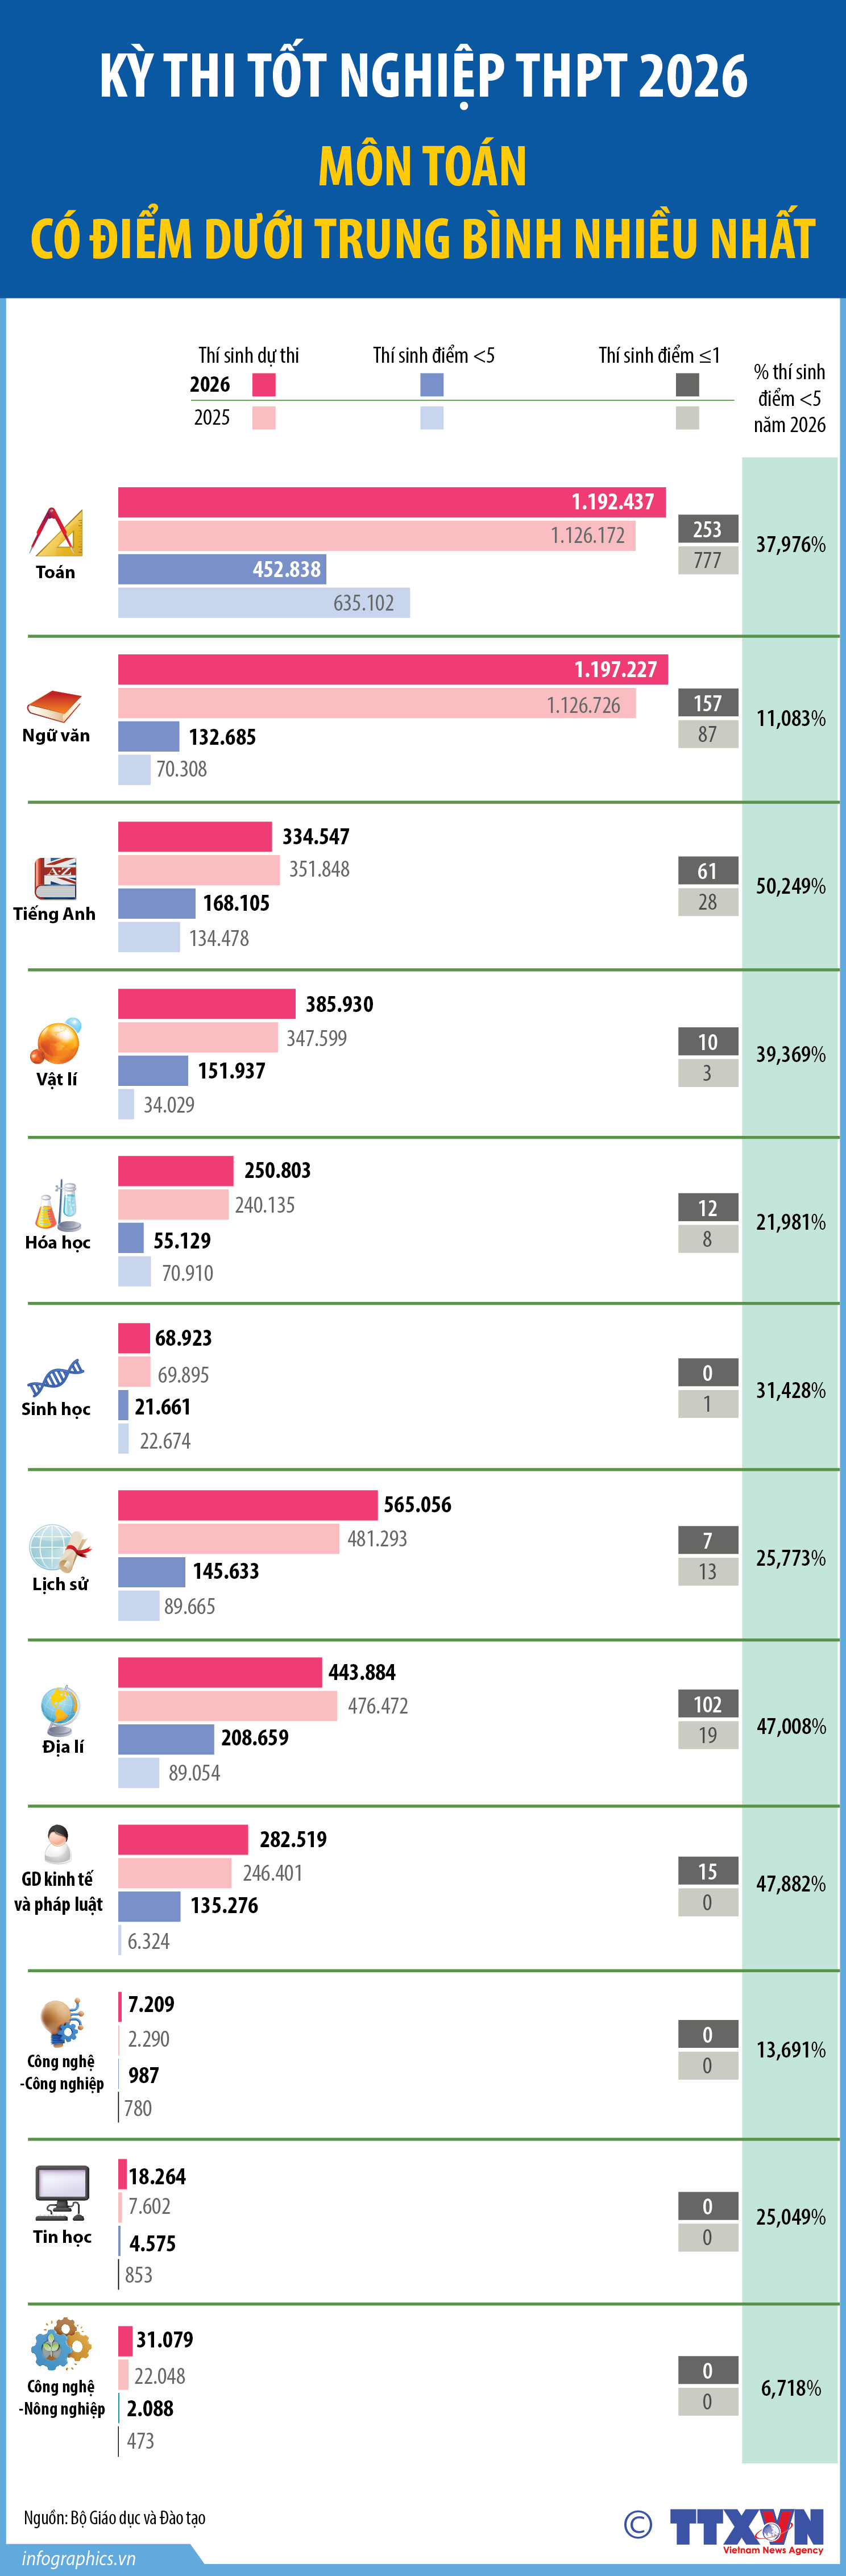This screenshot has width=846, height=2576.
Task: Click the DNA helix icon for Sinh học
Action: click(56, 1377)
